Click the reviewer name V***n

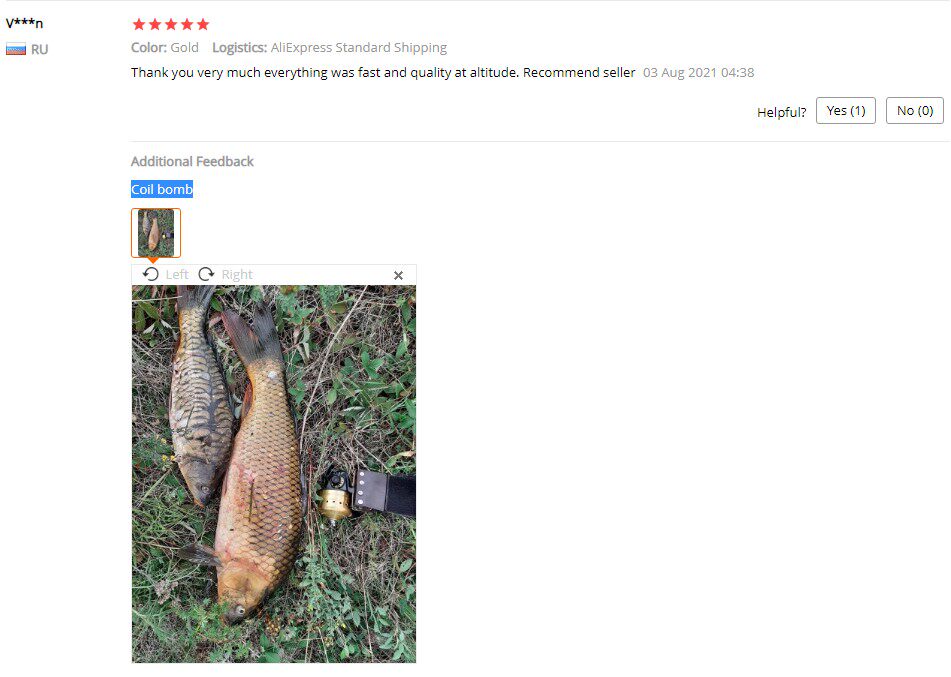click(x=24, y=23)
